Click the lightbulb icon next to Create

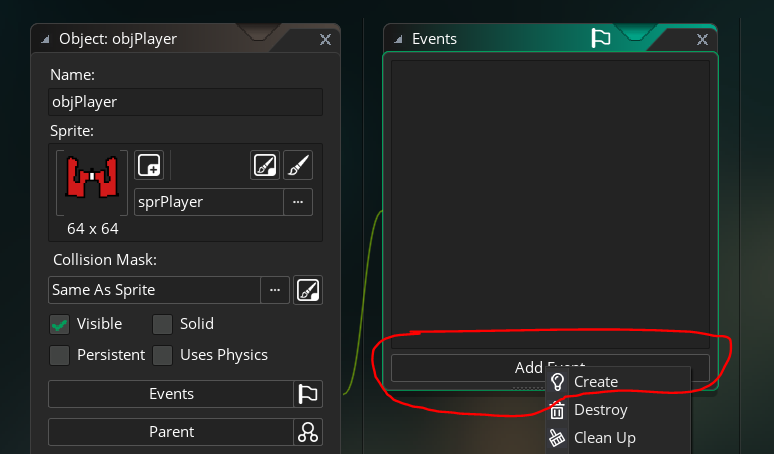click(x=557, y=381)
